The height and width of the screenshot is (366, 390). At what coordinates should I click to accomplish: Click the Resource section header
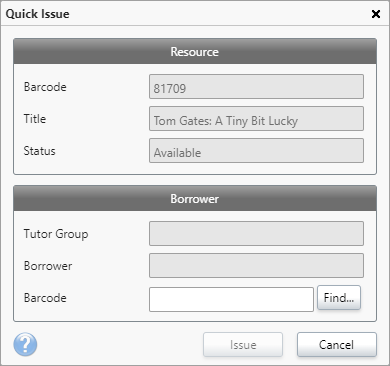pyautogui.click(x=195, y=51)
